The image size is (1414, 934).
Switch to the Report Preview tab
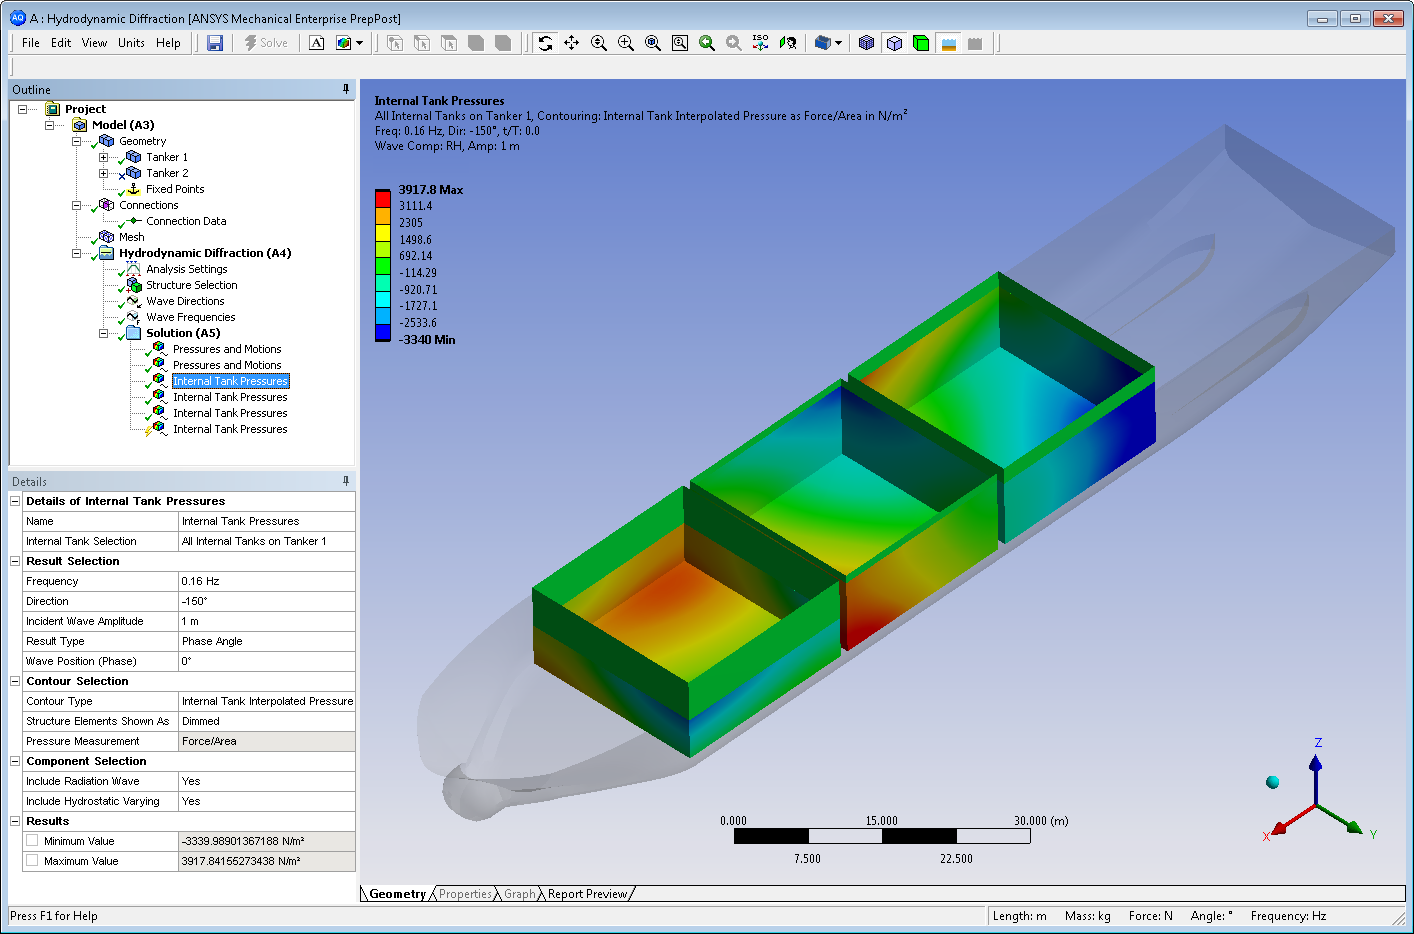pos(587,894)
